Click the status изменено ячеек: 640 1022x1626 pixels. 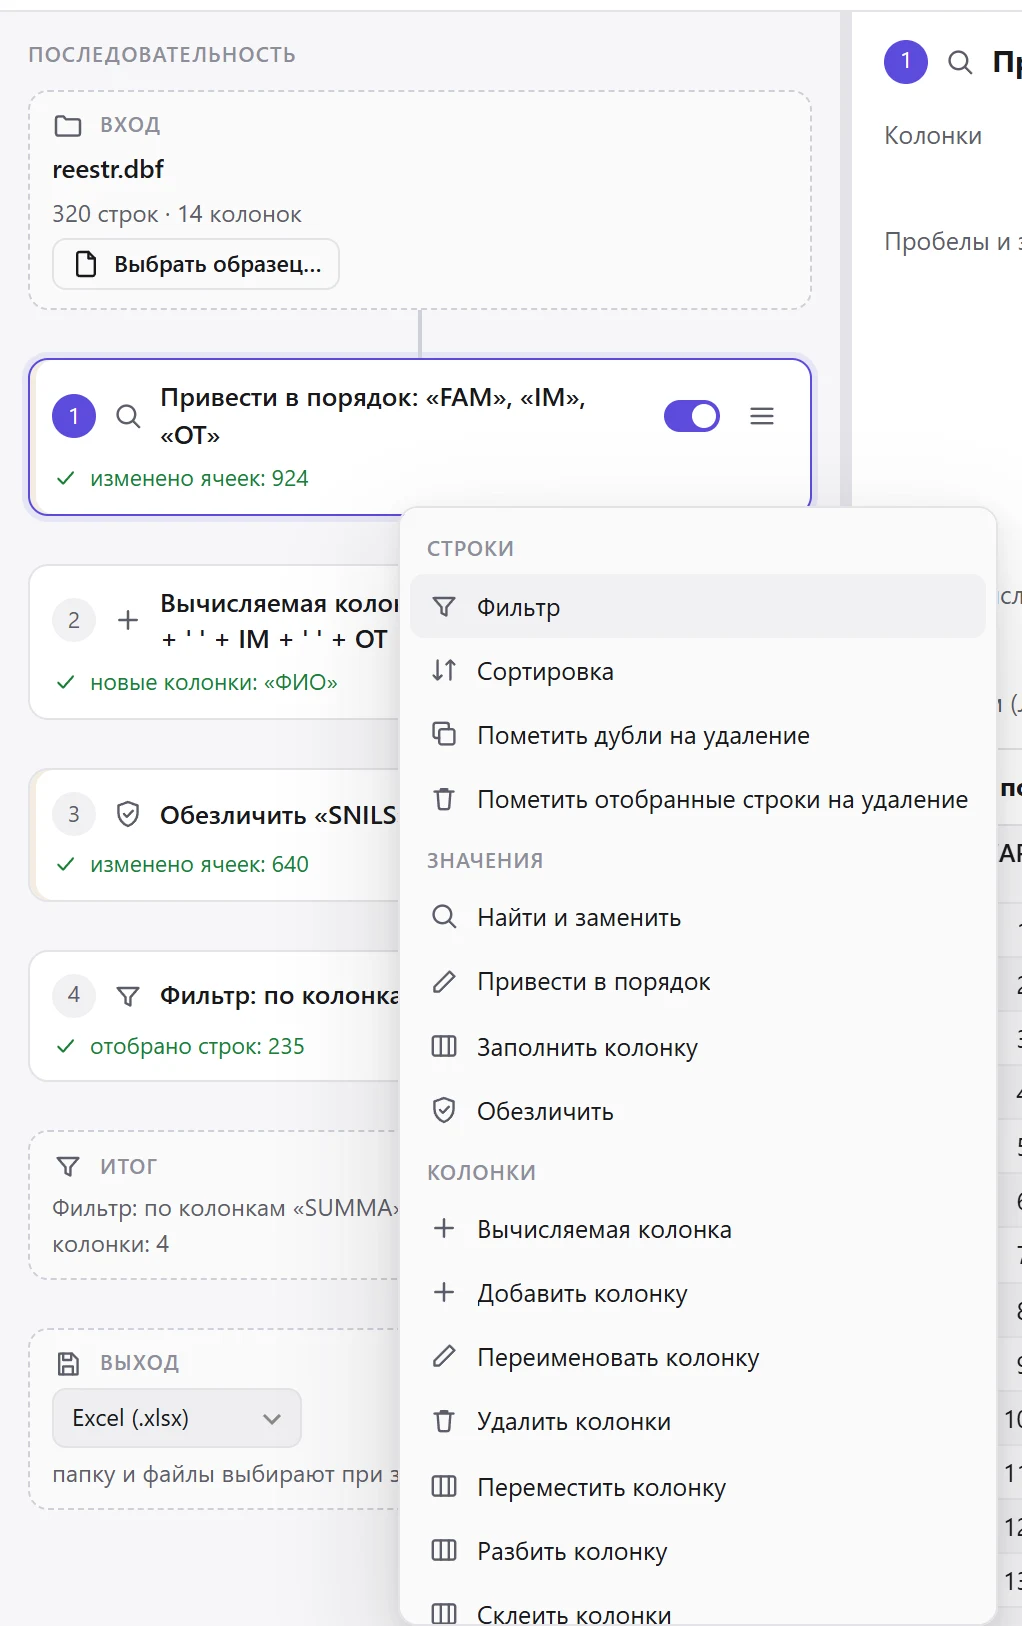199,864
